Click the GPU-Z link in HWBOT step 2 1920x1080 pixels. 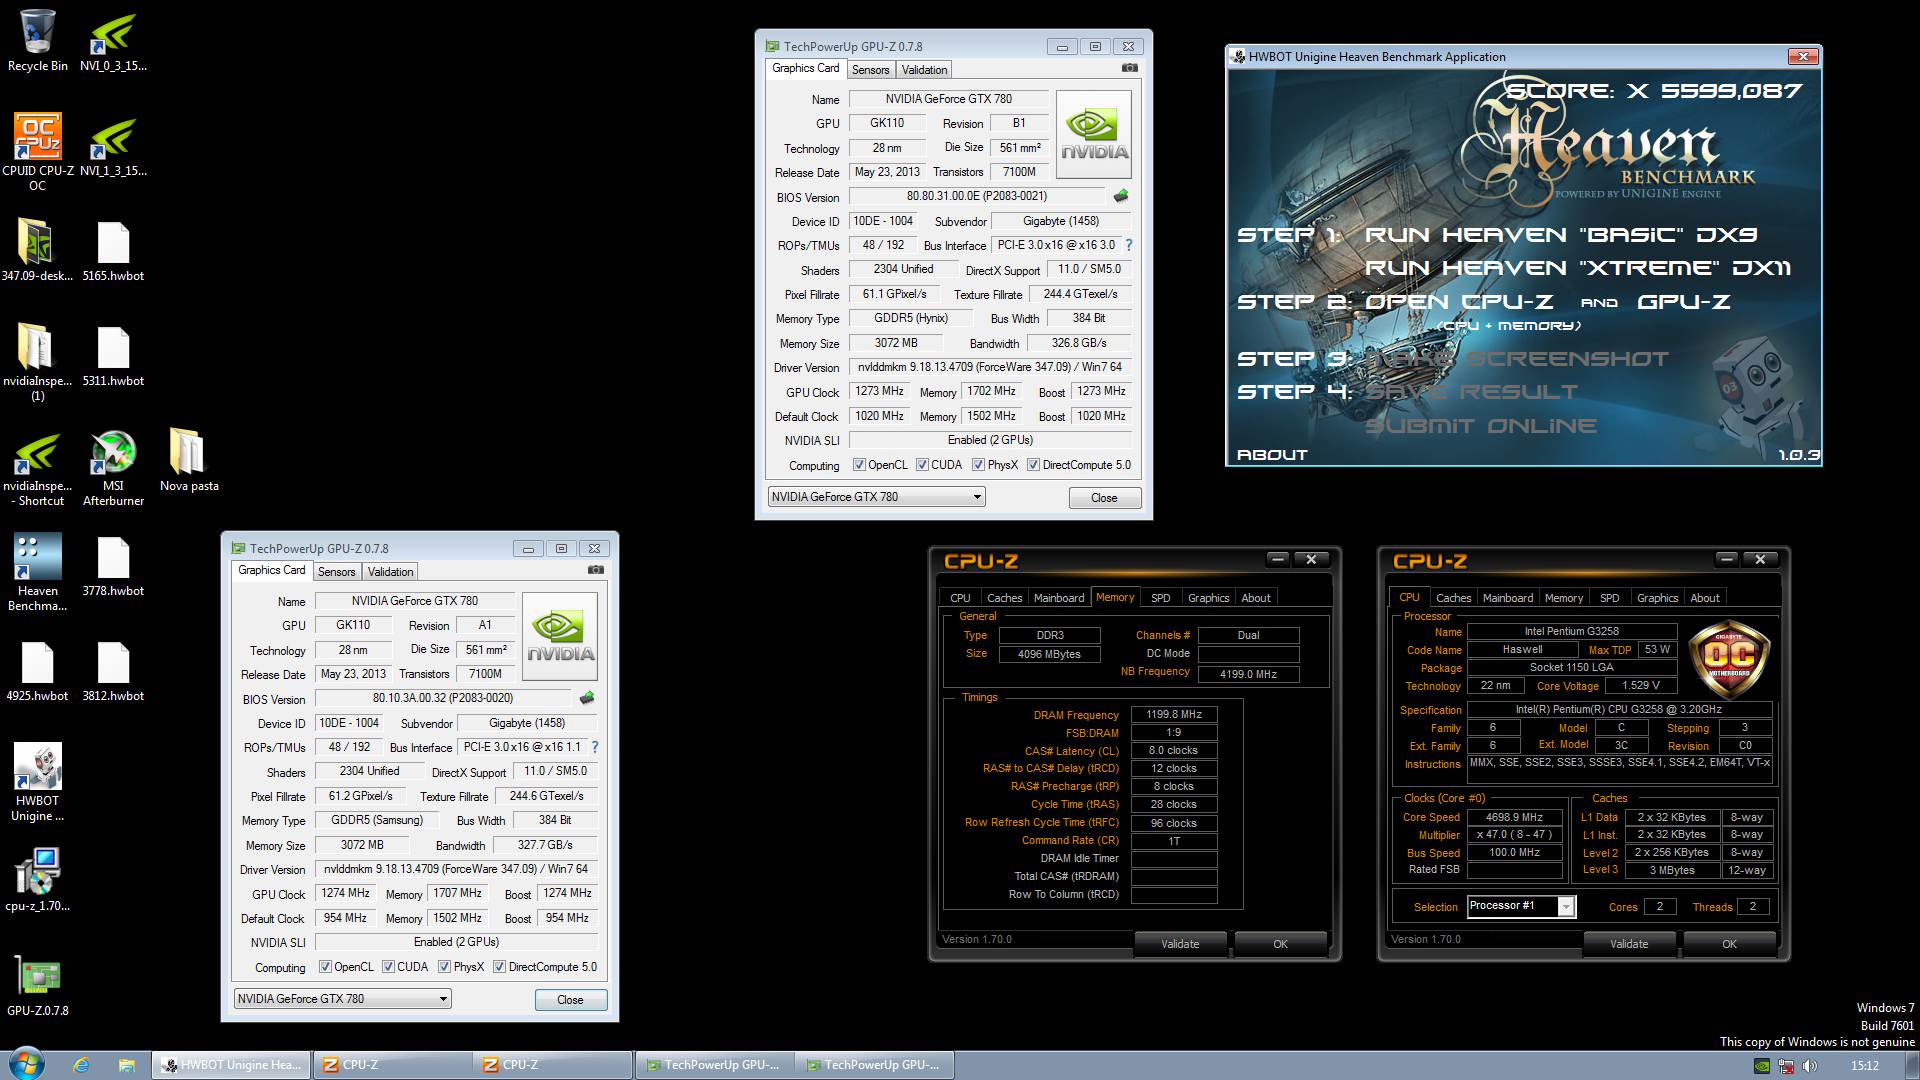[1683, 302]
